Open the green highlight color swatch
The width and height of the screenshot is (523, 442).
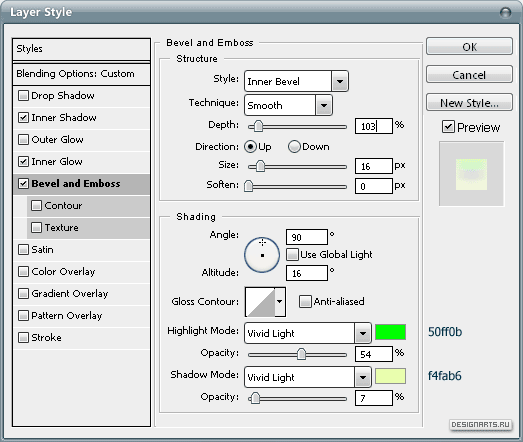pos(391,332)
